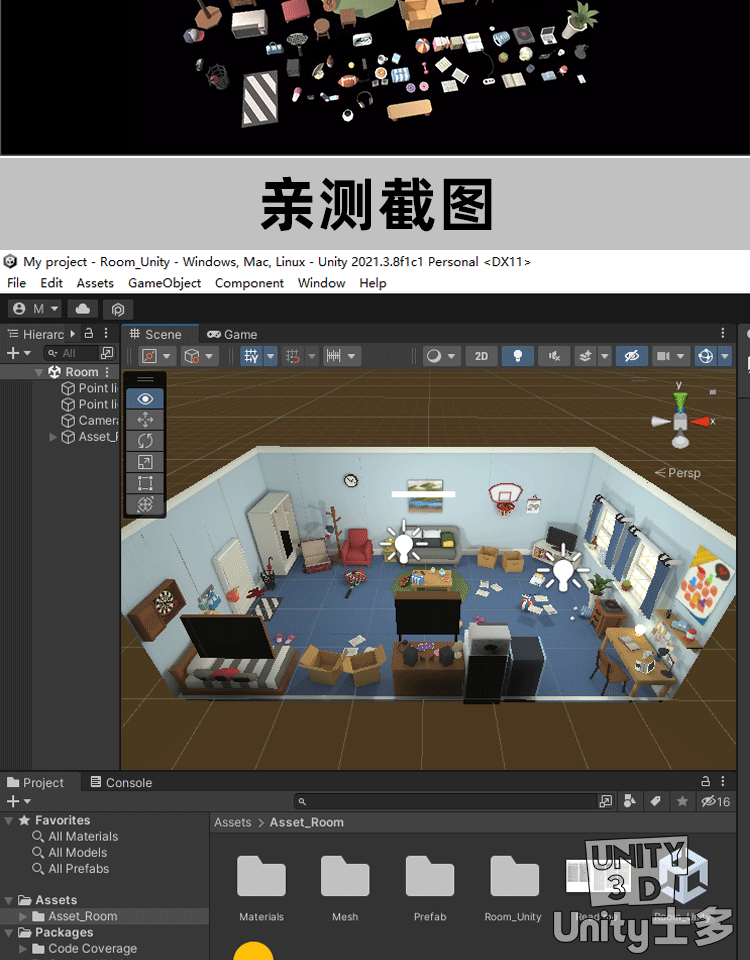750x960 pixels.
Task: Switch to the Game tab
Action: [232, 334]
